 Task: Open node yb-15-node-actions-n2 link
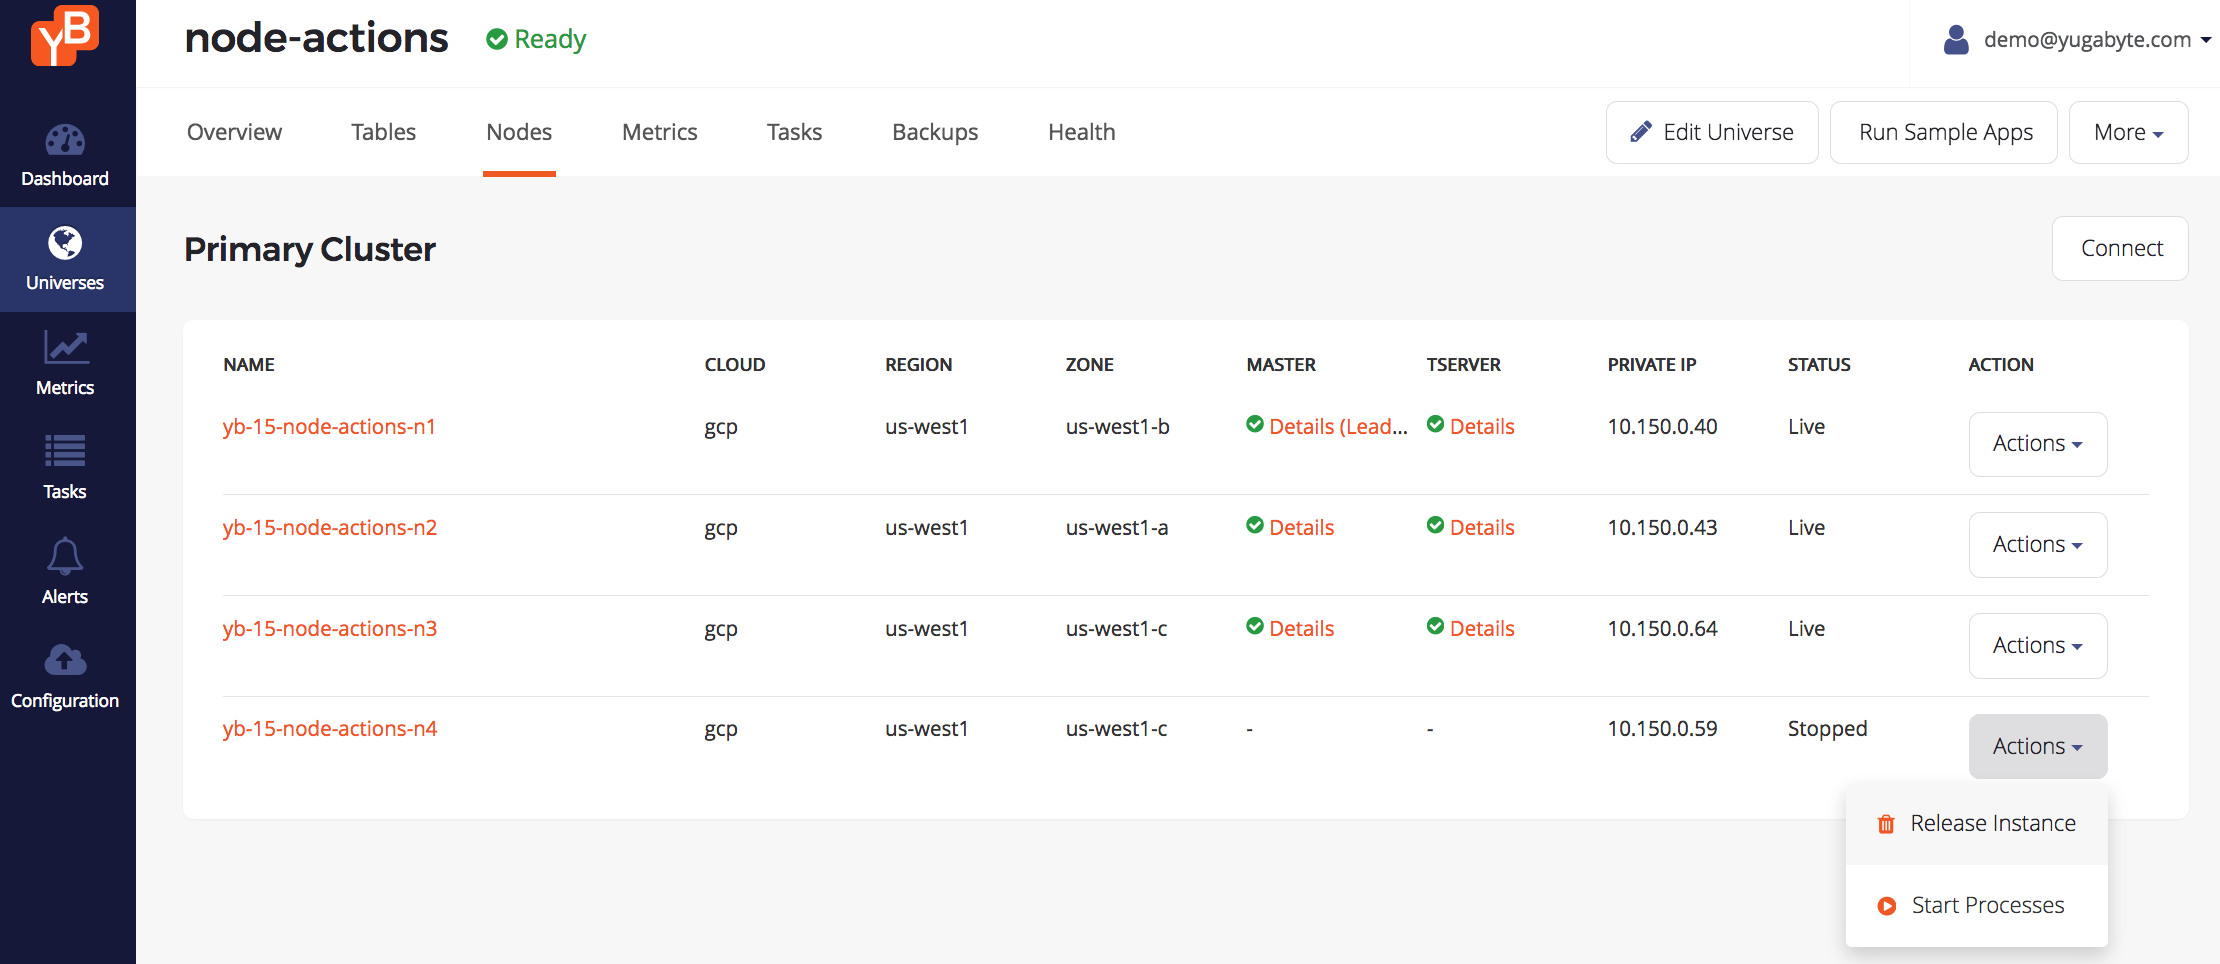(x=330, y=528)
